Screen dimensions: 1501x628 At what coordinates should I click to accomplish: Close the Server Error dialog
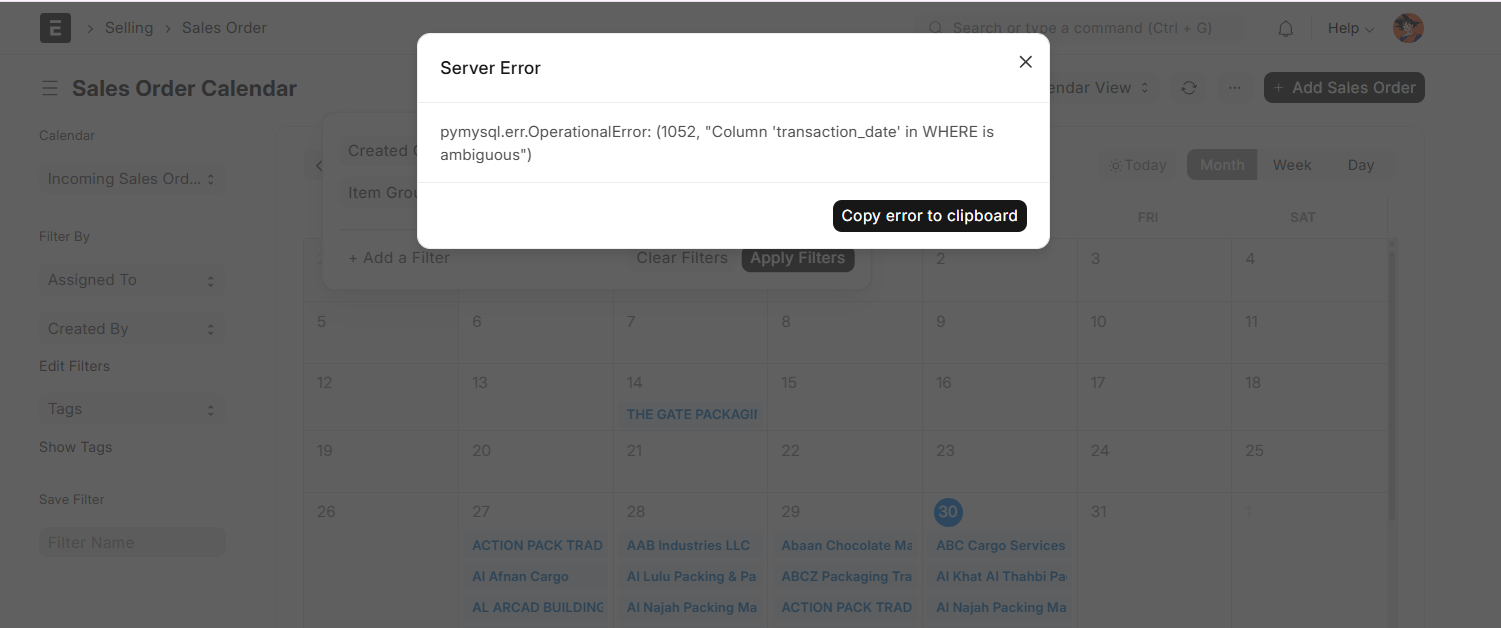(x=1025, y=62)
